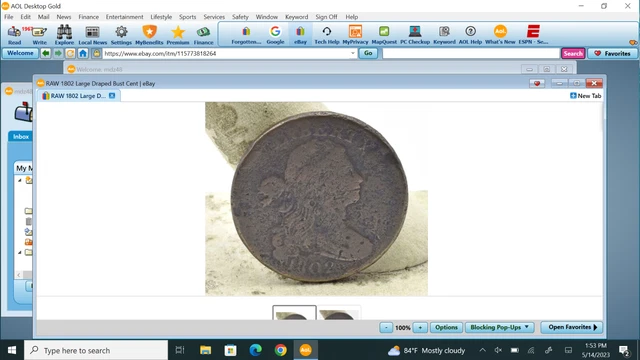Open the Settings gear icon
The image size is (640, 360).
click(121, 35)
